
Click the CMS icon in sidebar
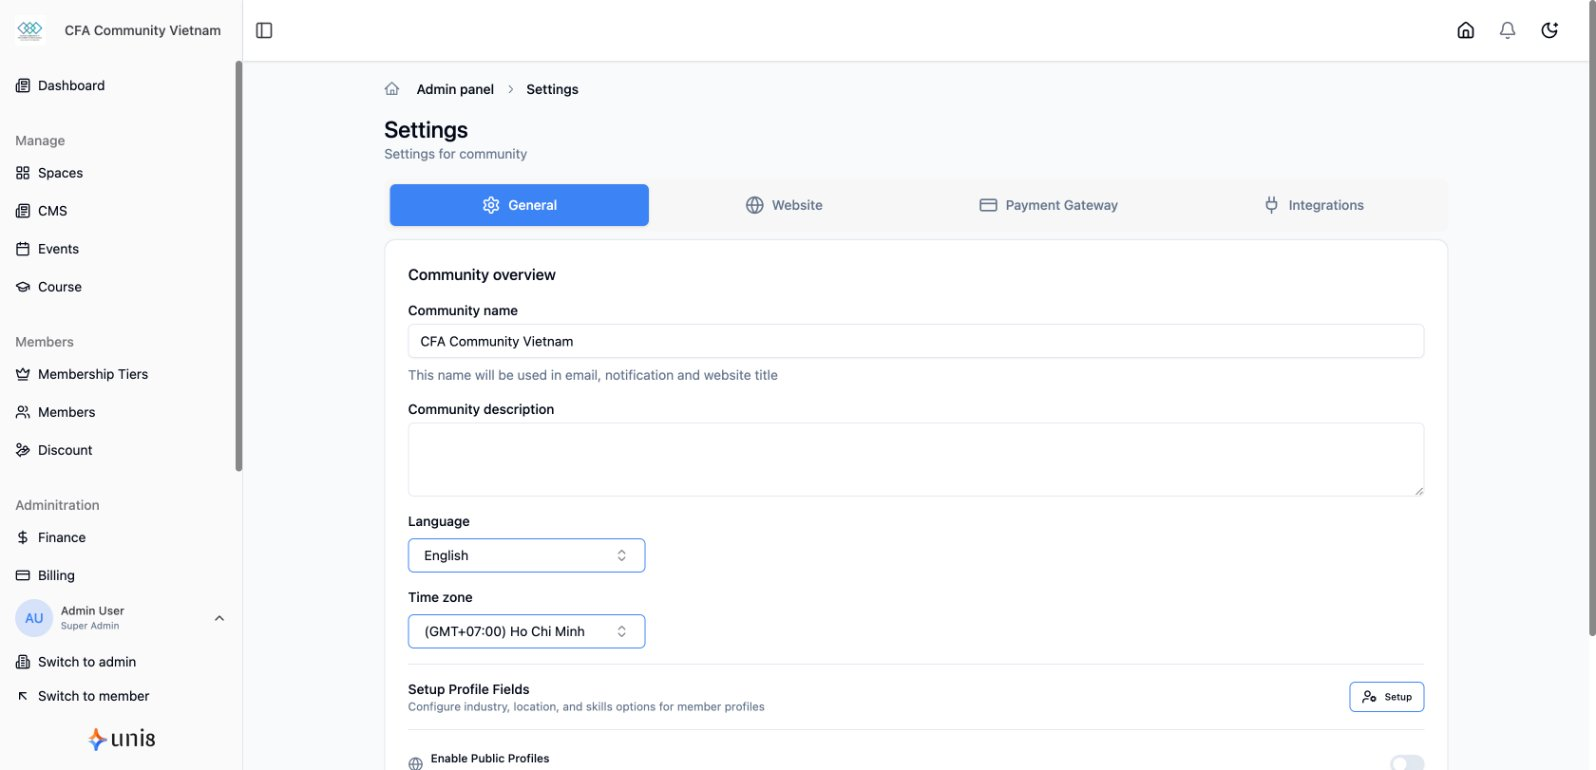(x=23, y=211)
